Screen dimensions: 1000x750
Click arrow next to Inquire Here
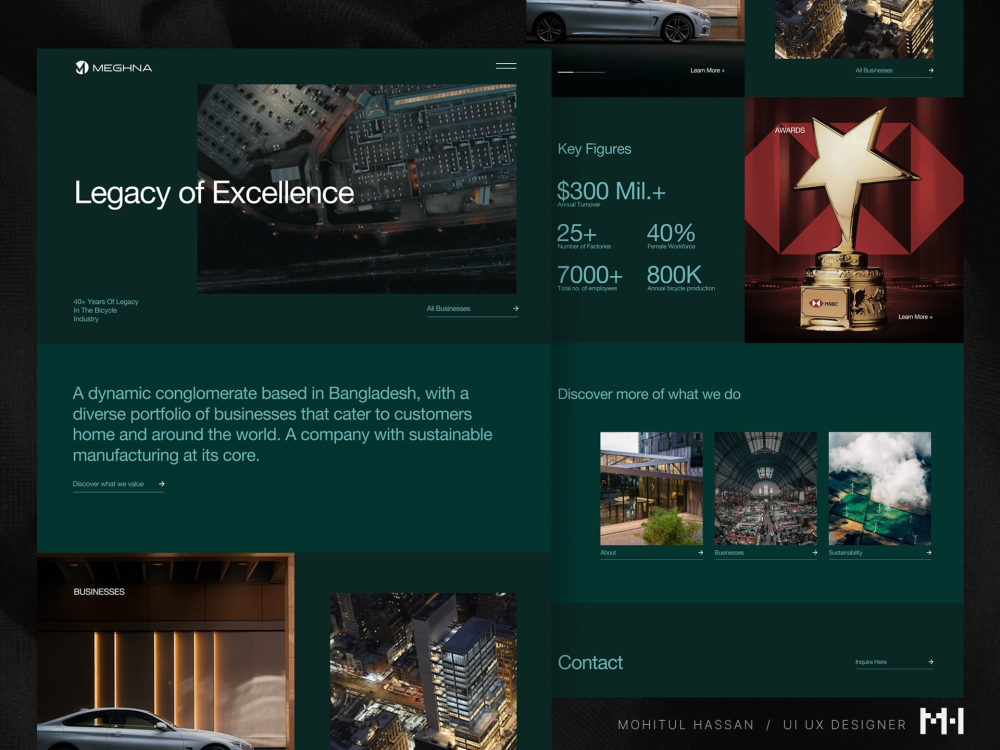(930, 662)
